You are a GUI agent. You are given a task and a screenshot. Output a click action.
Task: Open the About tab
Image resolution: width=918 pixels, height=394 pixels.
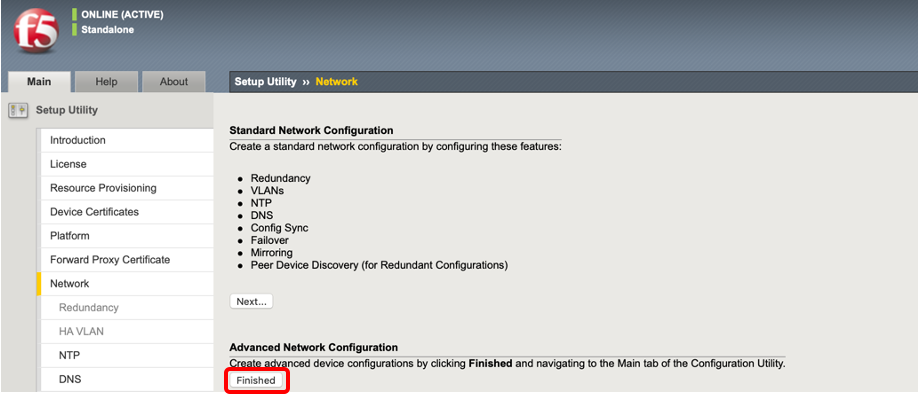[x=174, y=82]
